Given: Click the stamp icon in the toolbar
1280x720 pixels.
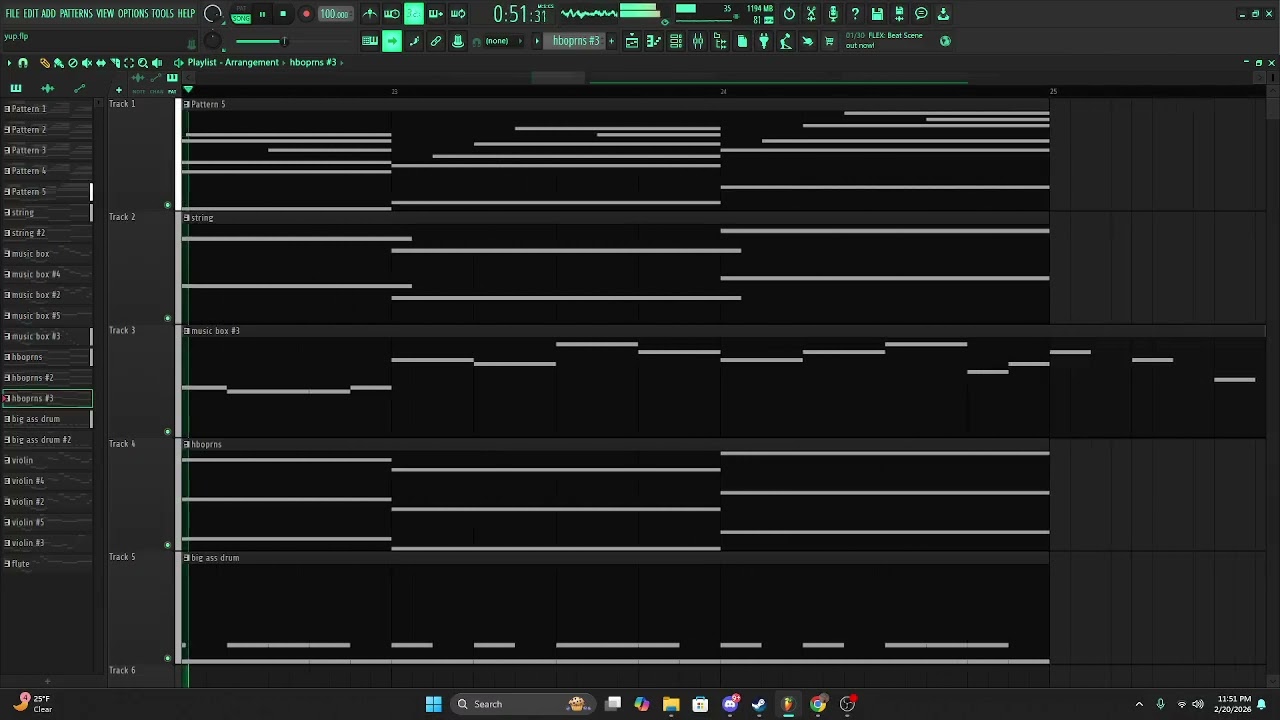Looking at the screenshot, I should coord(458,41).
